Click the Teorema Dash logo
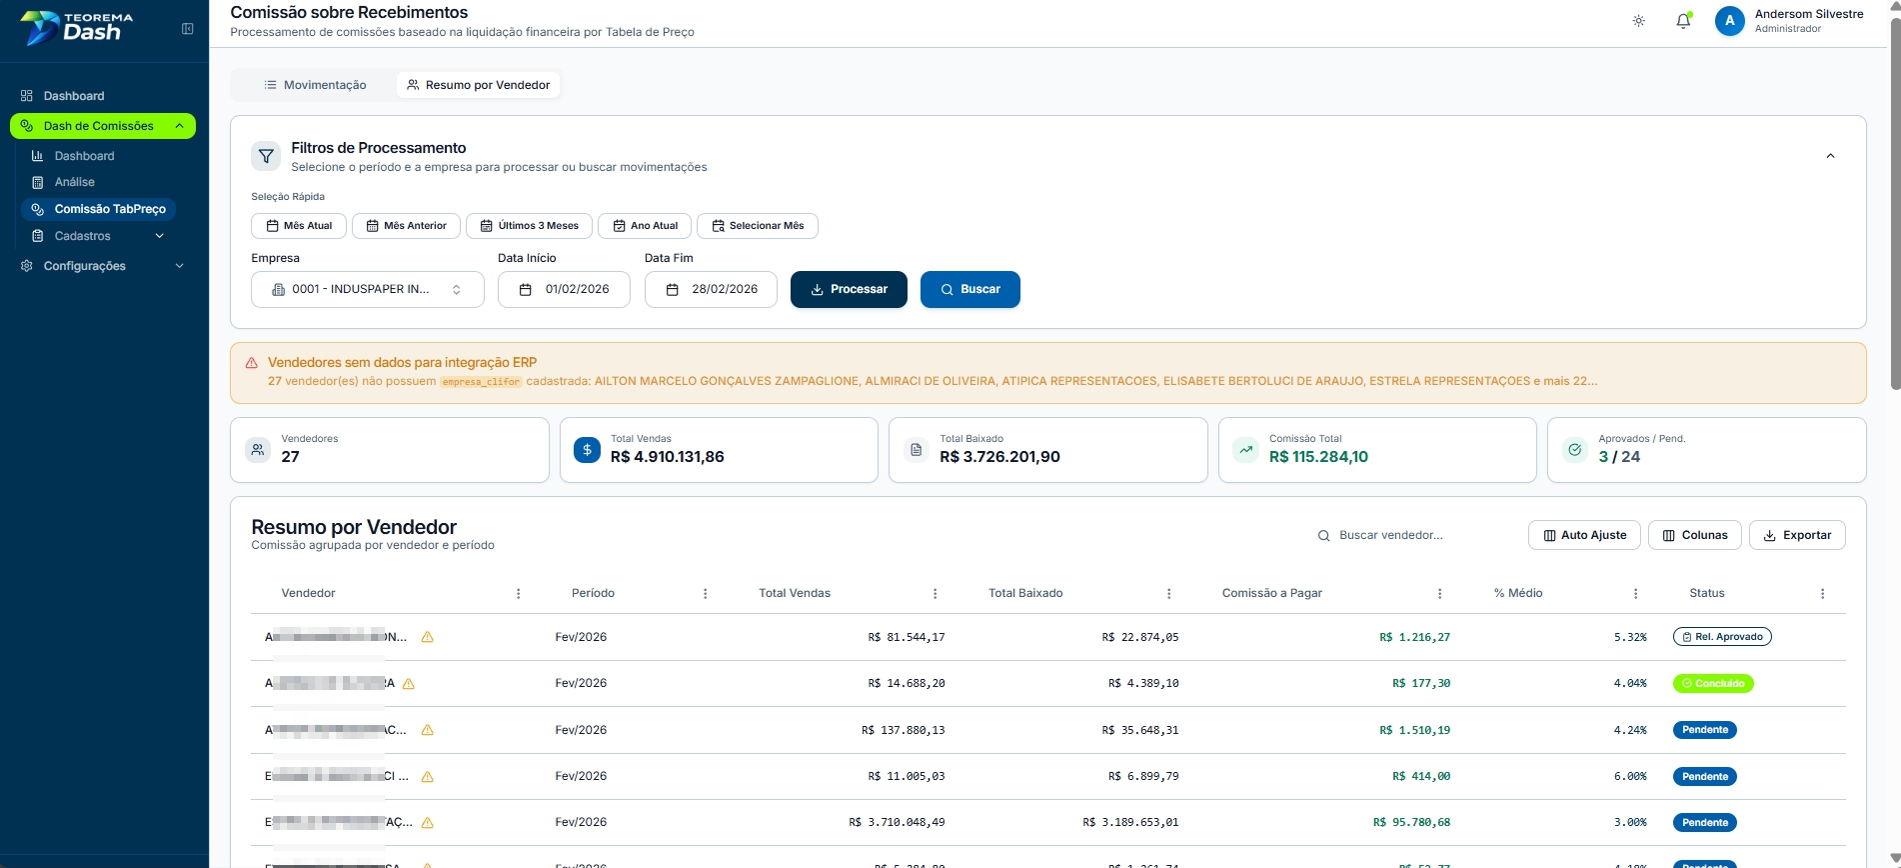Viewport: 1901px width, 868px height. tap(77, 28)
